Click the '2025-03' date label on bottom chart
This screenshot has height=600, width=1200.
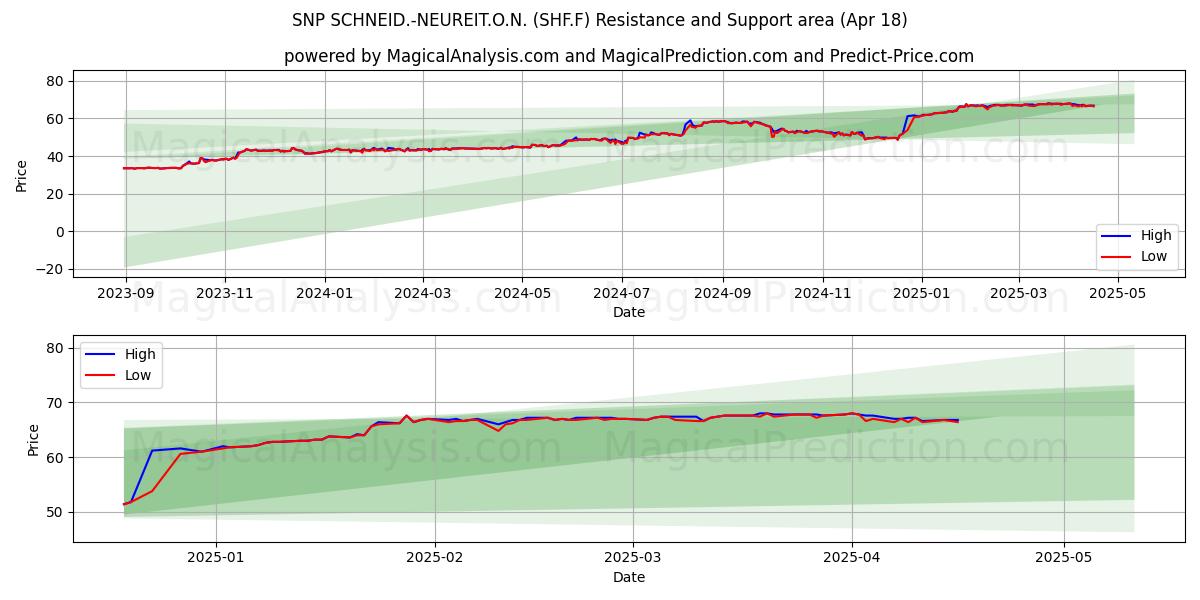[x=635, y=559]
